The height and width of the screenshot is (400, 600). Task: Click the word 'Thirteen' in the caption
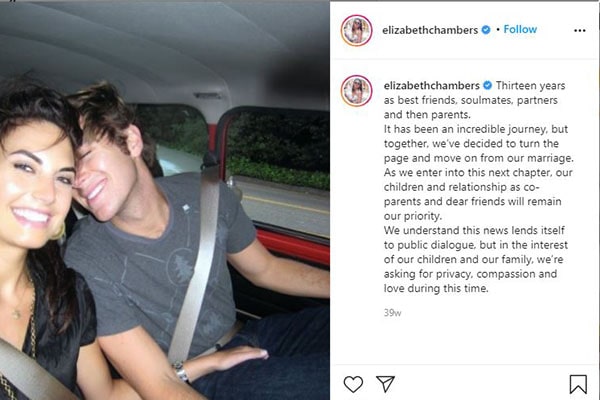click(x=514, y=85)
